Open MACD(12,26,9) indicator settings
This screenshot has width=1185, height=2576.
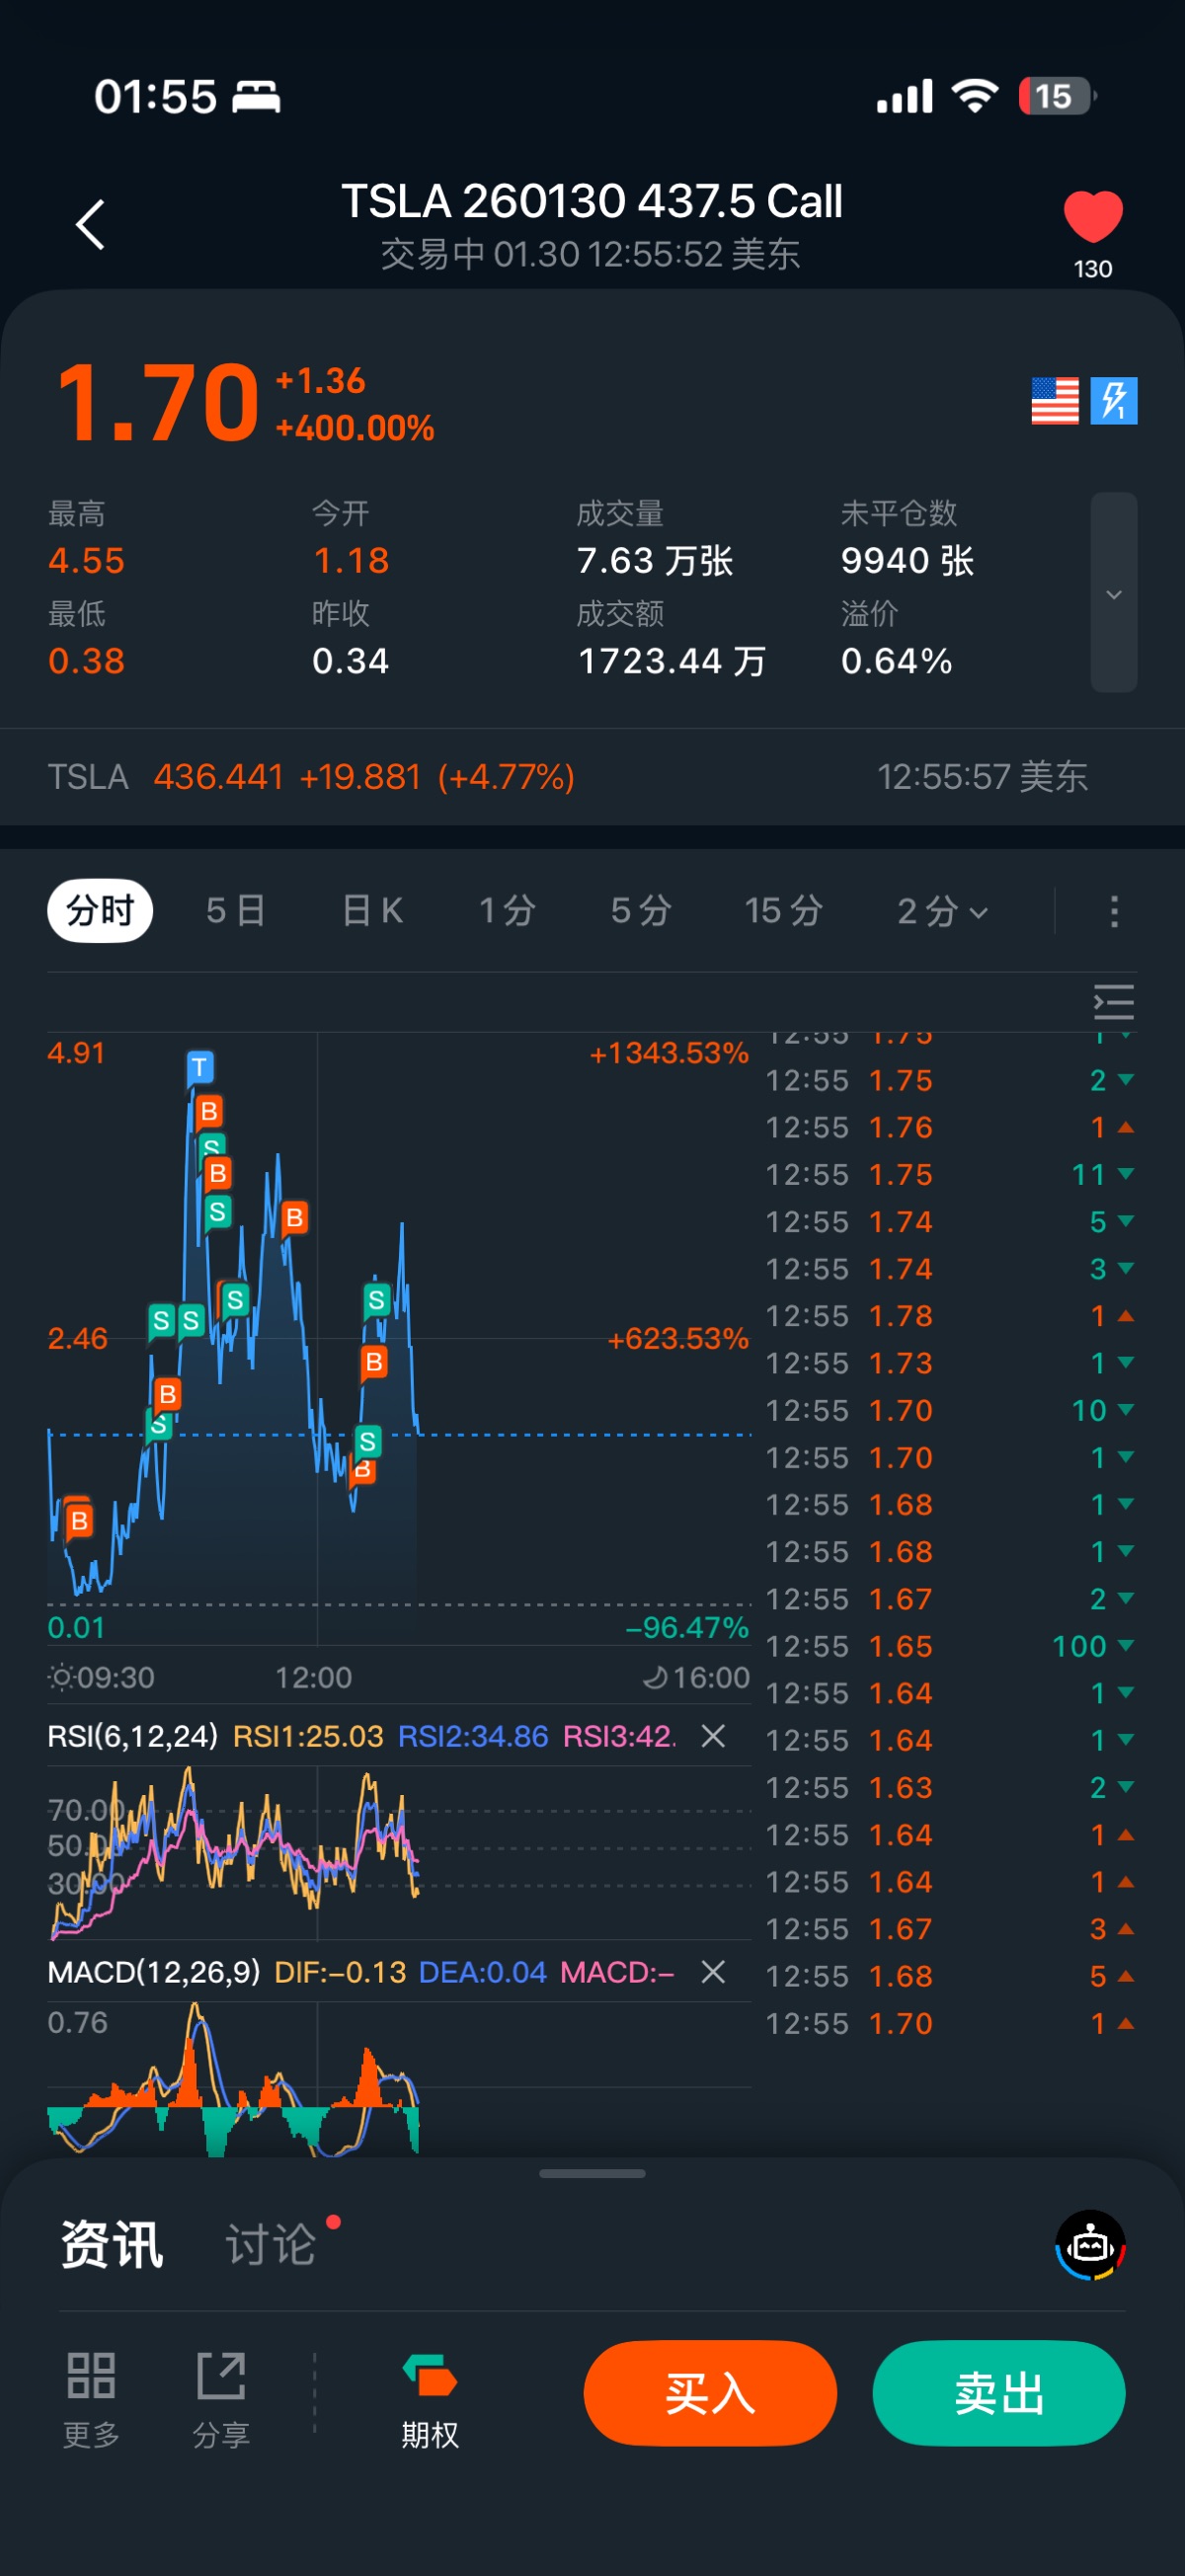[154, 1972]
